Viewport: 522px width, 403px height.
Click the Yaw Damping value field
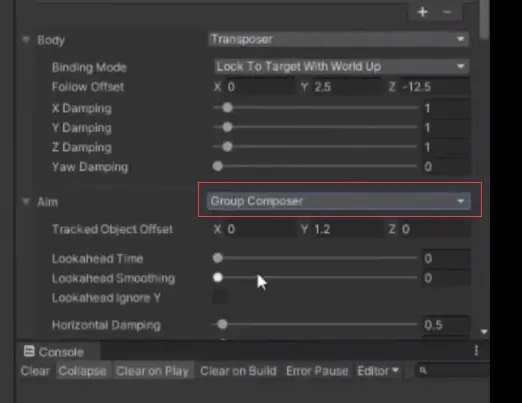[446, 166]
